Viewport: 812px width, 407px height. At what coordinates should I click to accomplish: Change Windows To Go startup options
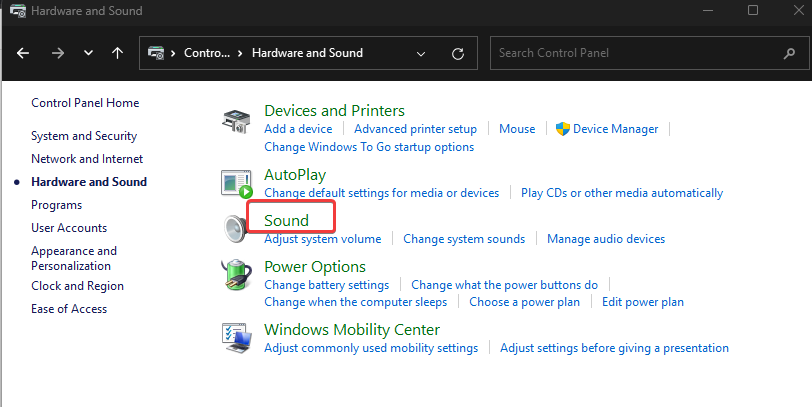coord(369,147)
